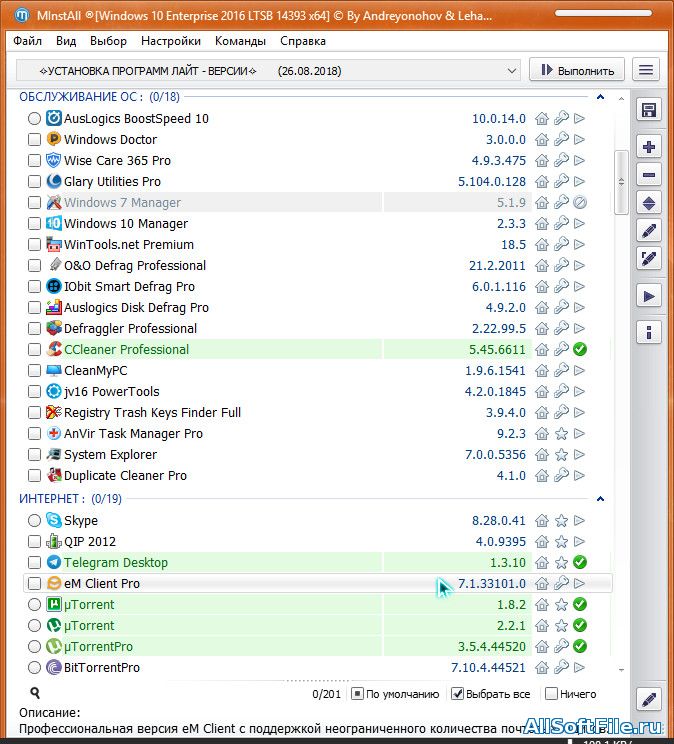Image resolution: width=674 pixels, height=744 pixels.
Task: Click the search magnifier icon
Action: tap(35, 693)
